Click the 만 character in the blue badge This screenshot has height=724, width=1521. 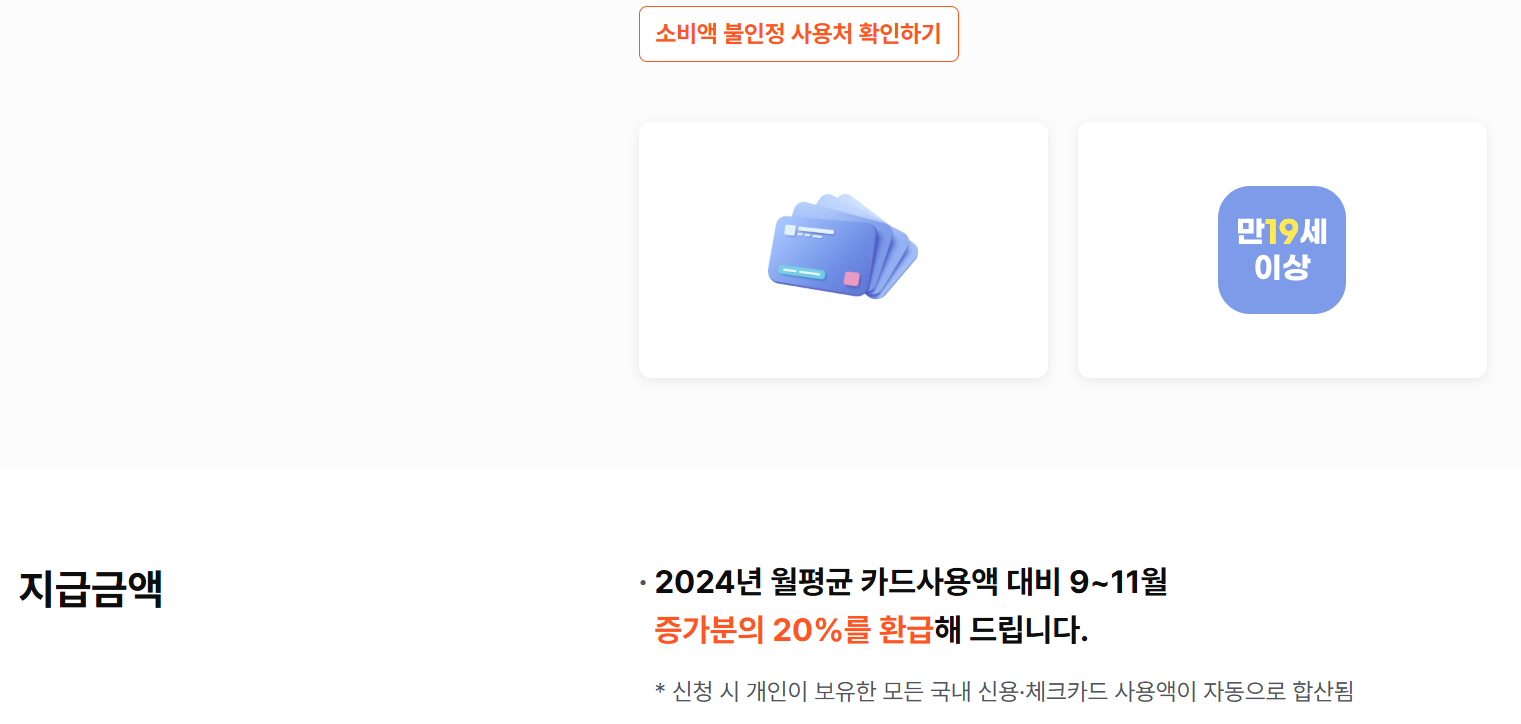point(1250,232)
